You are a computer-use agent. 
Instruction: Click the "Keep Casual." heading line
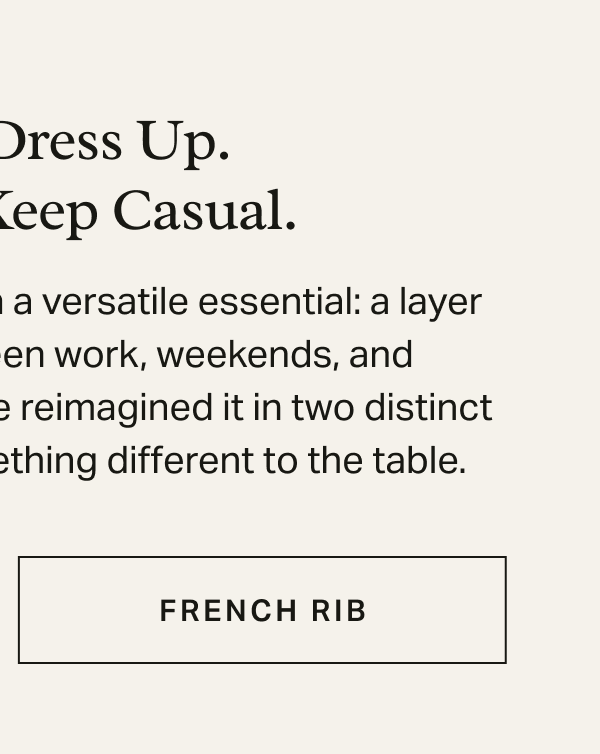point(148,212)
